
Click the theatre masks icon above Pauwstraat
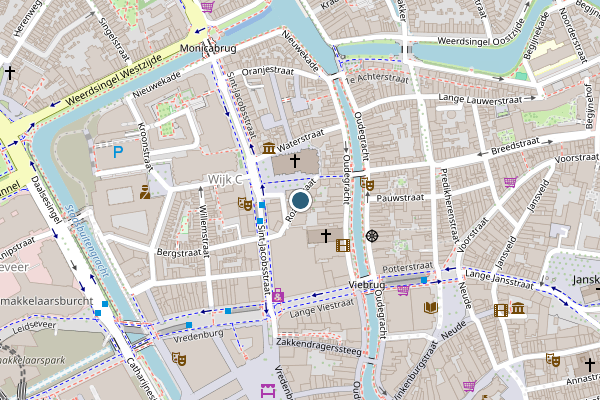[x=367, y=184]
